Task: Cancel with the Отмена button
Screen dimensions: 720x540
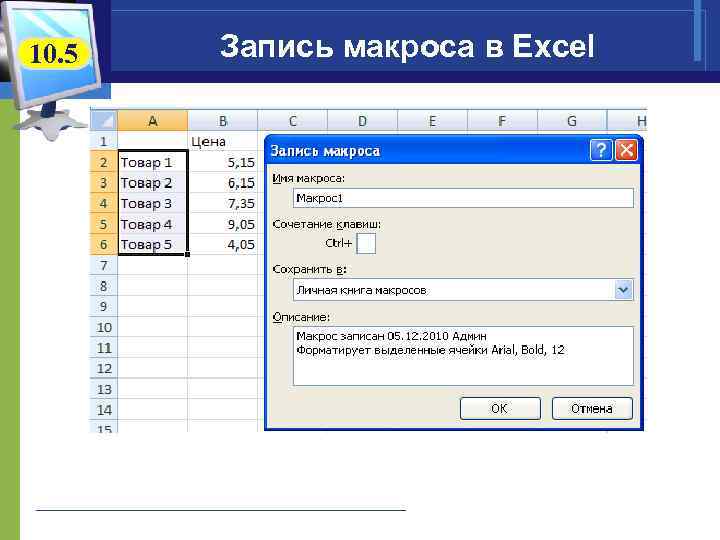Action: tap(592, 408)
